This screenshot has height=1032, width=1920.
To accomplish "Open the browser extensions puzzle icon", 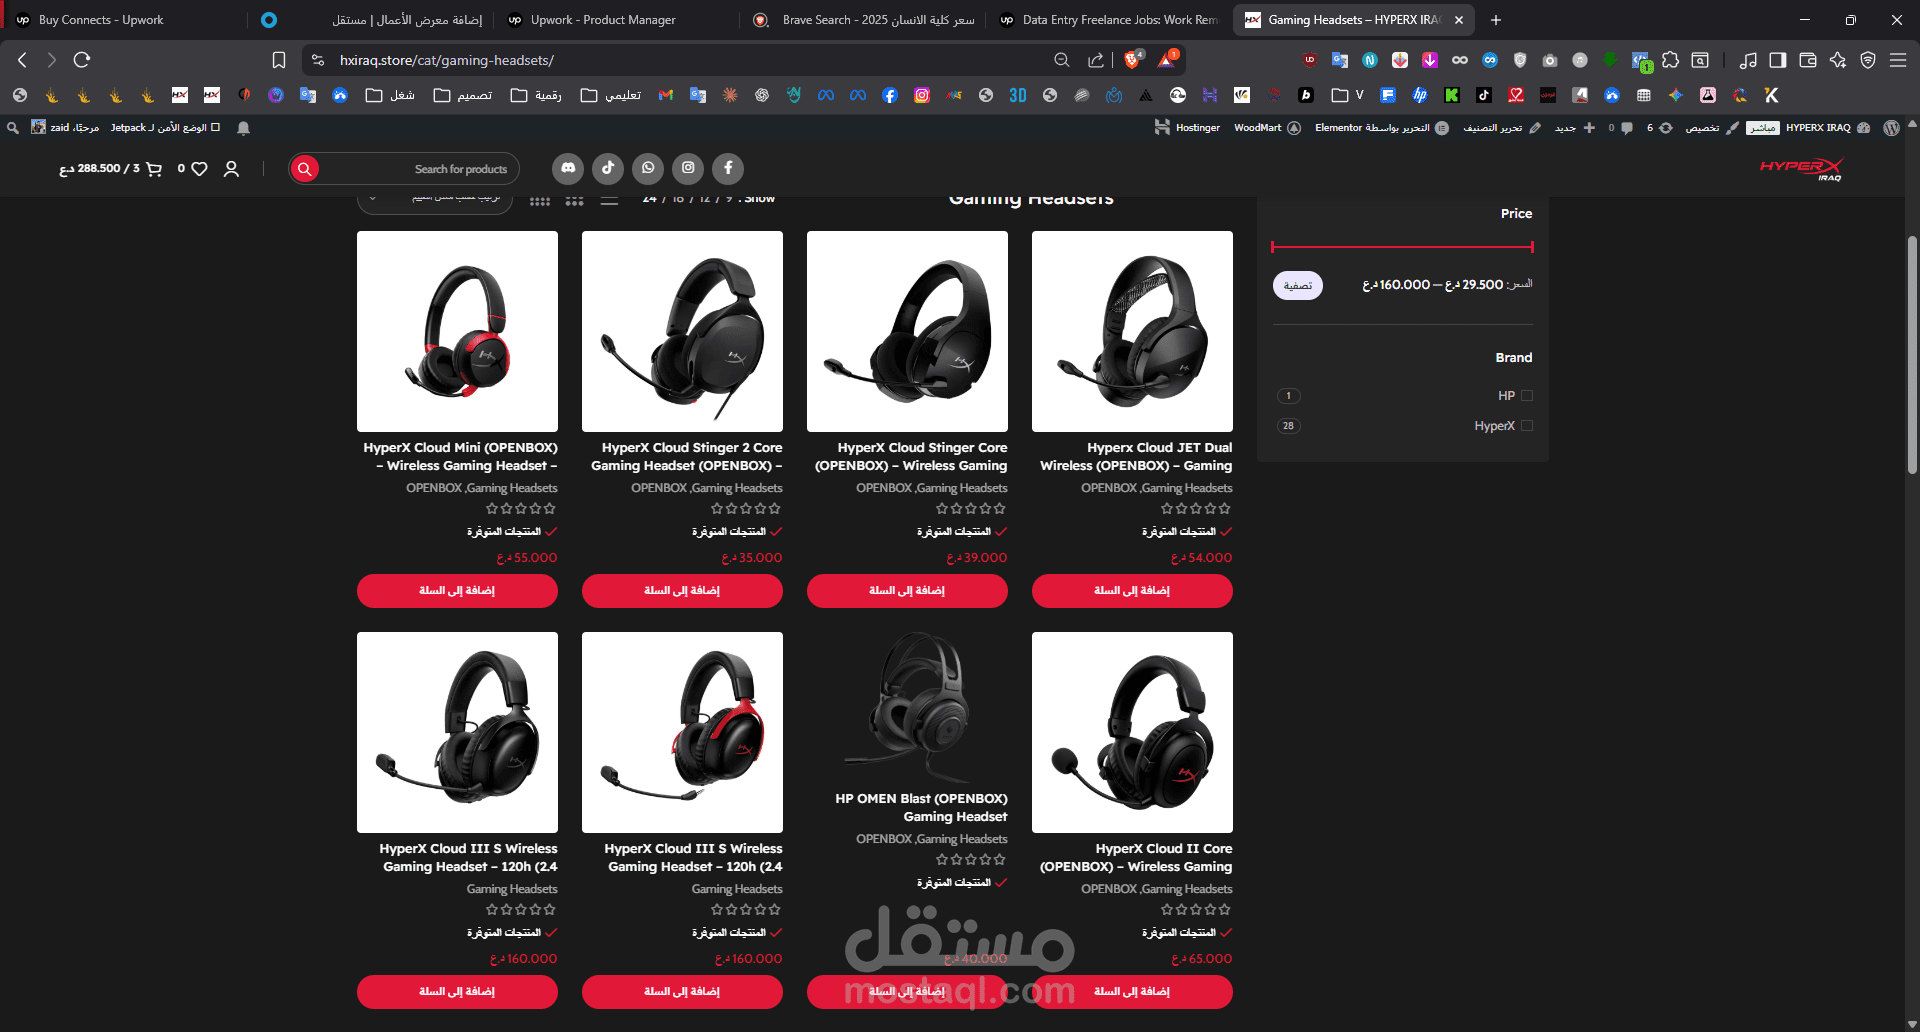I will (1670, 60).
